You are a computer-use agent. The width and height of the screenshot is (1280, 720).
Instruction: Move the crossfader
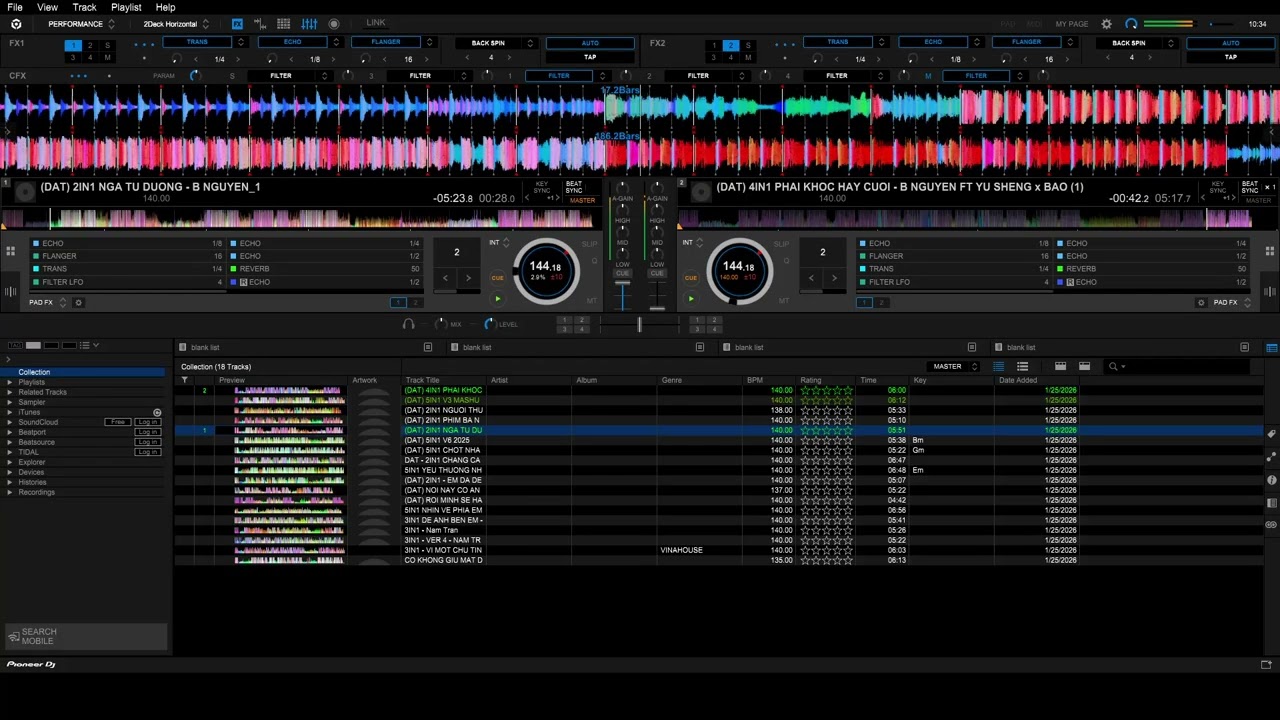click(639, 324)
